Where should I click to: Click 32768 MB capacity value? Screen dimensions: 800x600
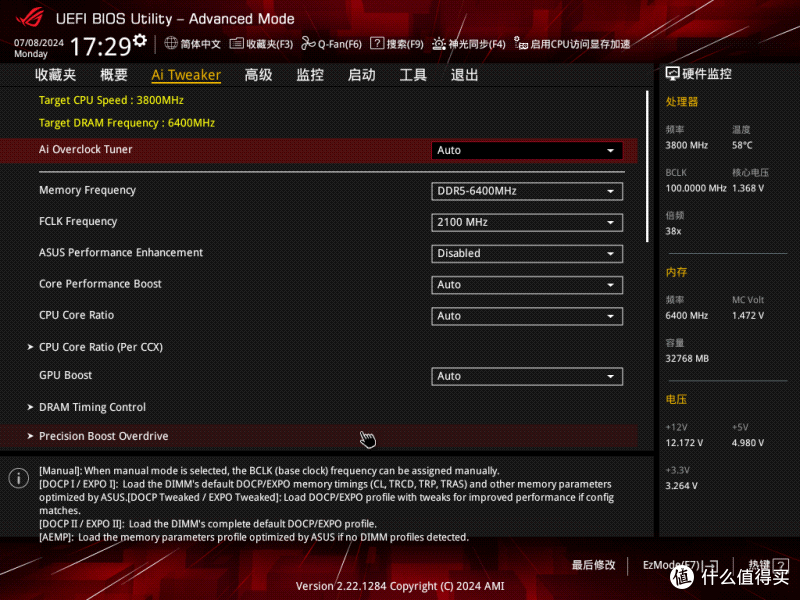coord(687,359)
